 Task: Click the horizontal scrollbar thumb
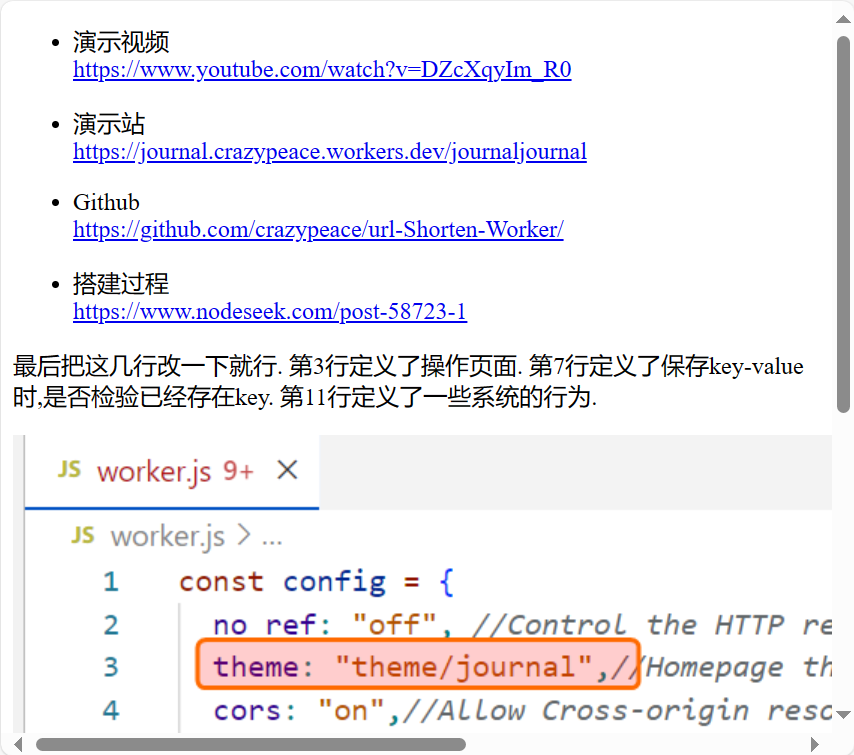[250, 744]
